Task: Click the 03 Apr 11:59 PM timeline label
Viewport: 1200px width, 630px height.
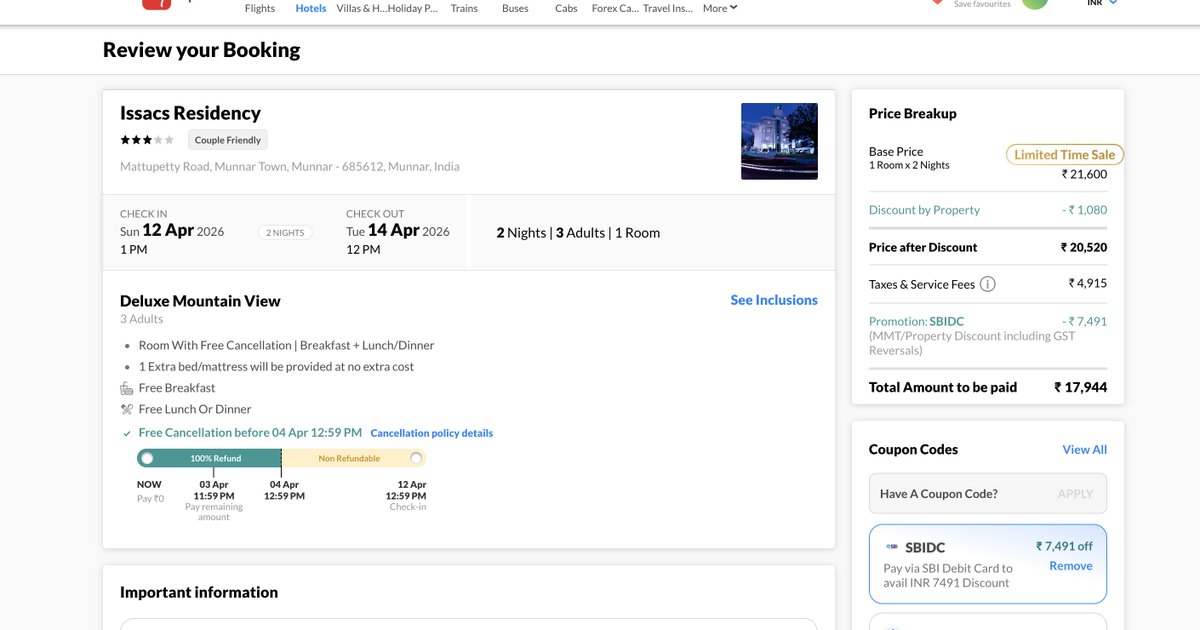Action: [214, 490]
